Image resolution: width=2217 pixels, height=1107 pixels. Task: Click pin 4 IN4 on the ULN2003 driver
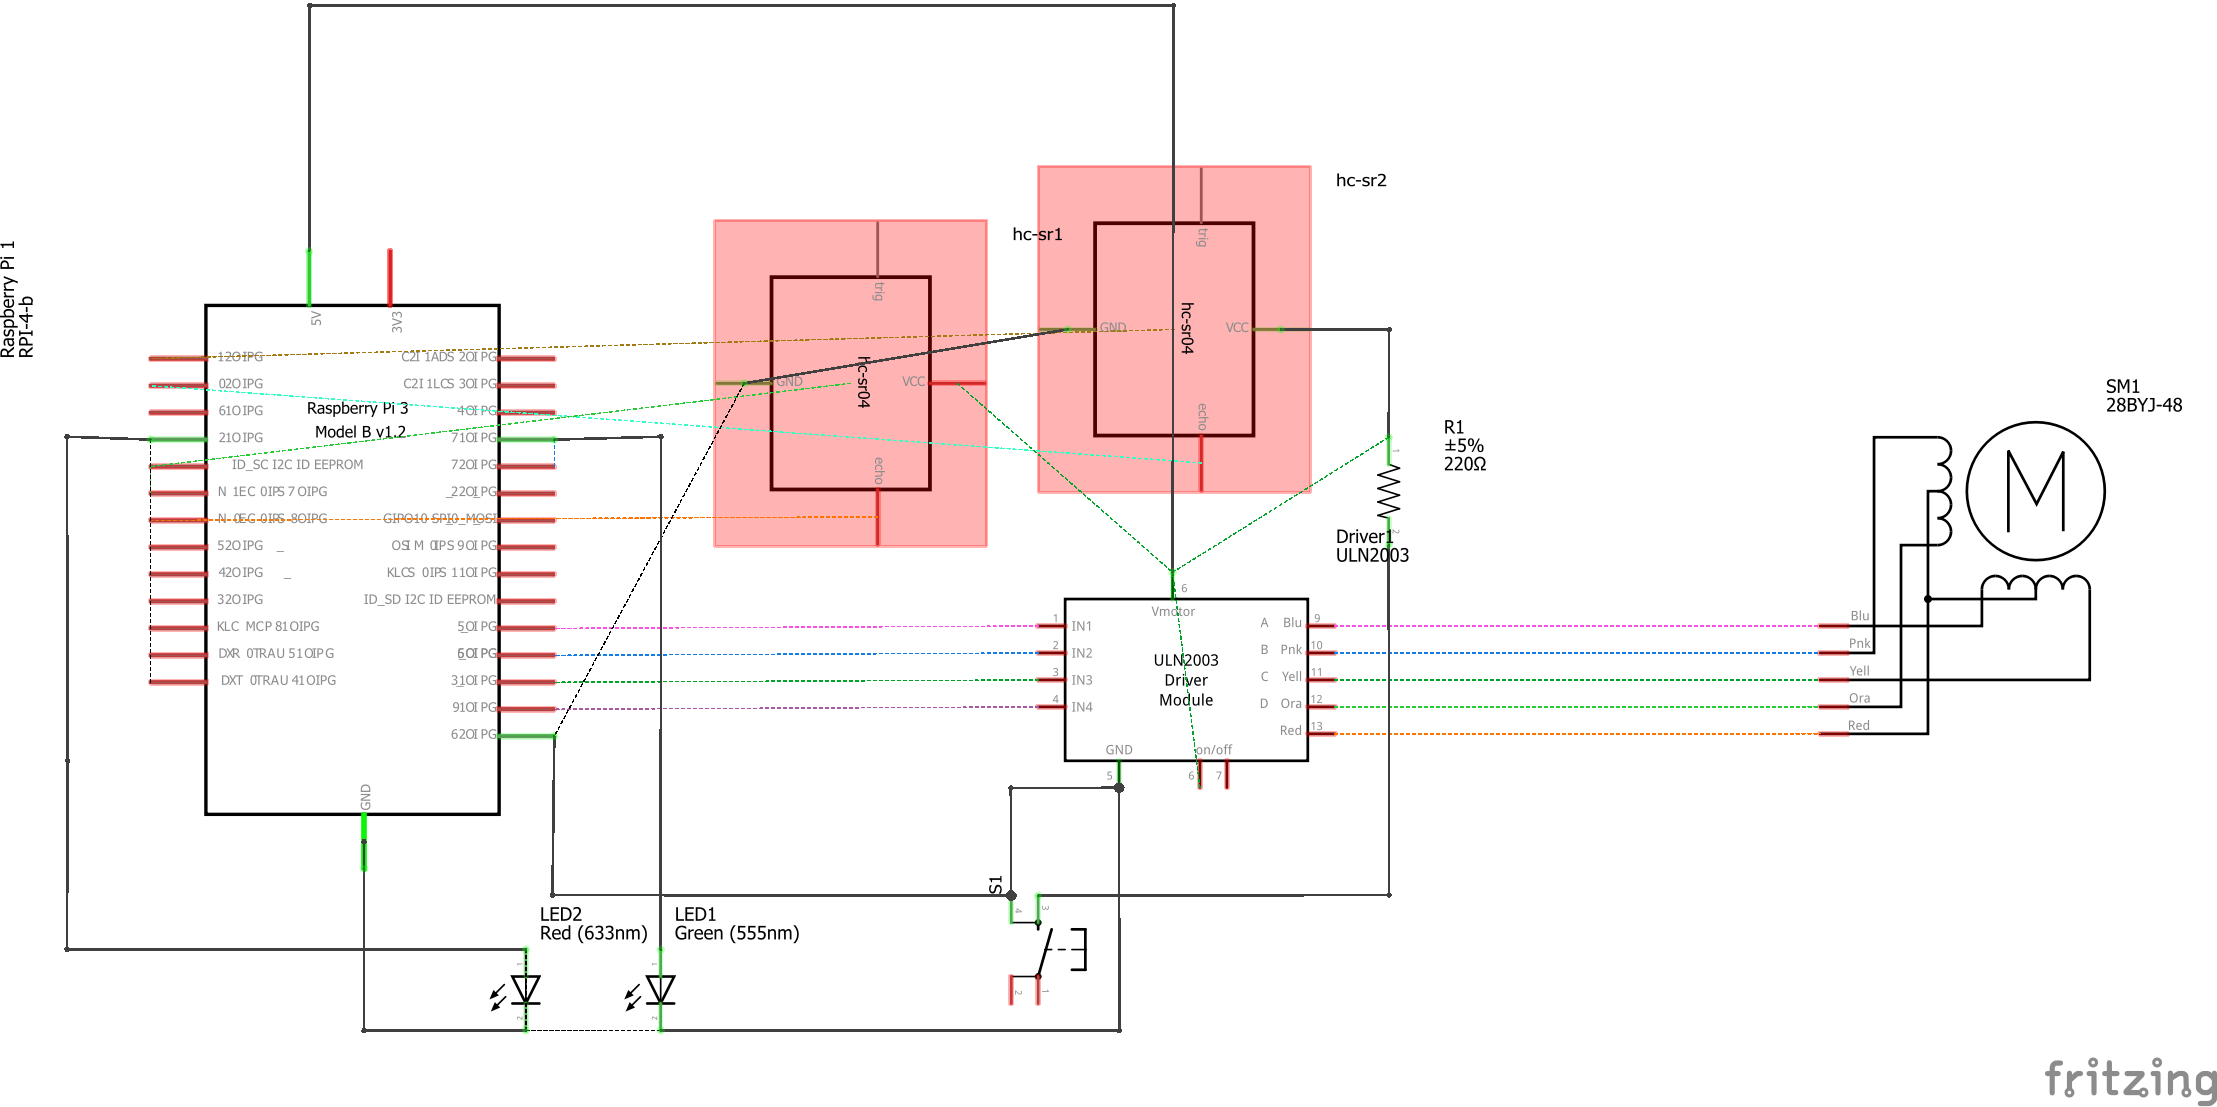[x=1051, y=707]
